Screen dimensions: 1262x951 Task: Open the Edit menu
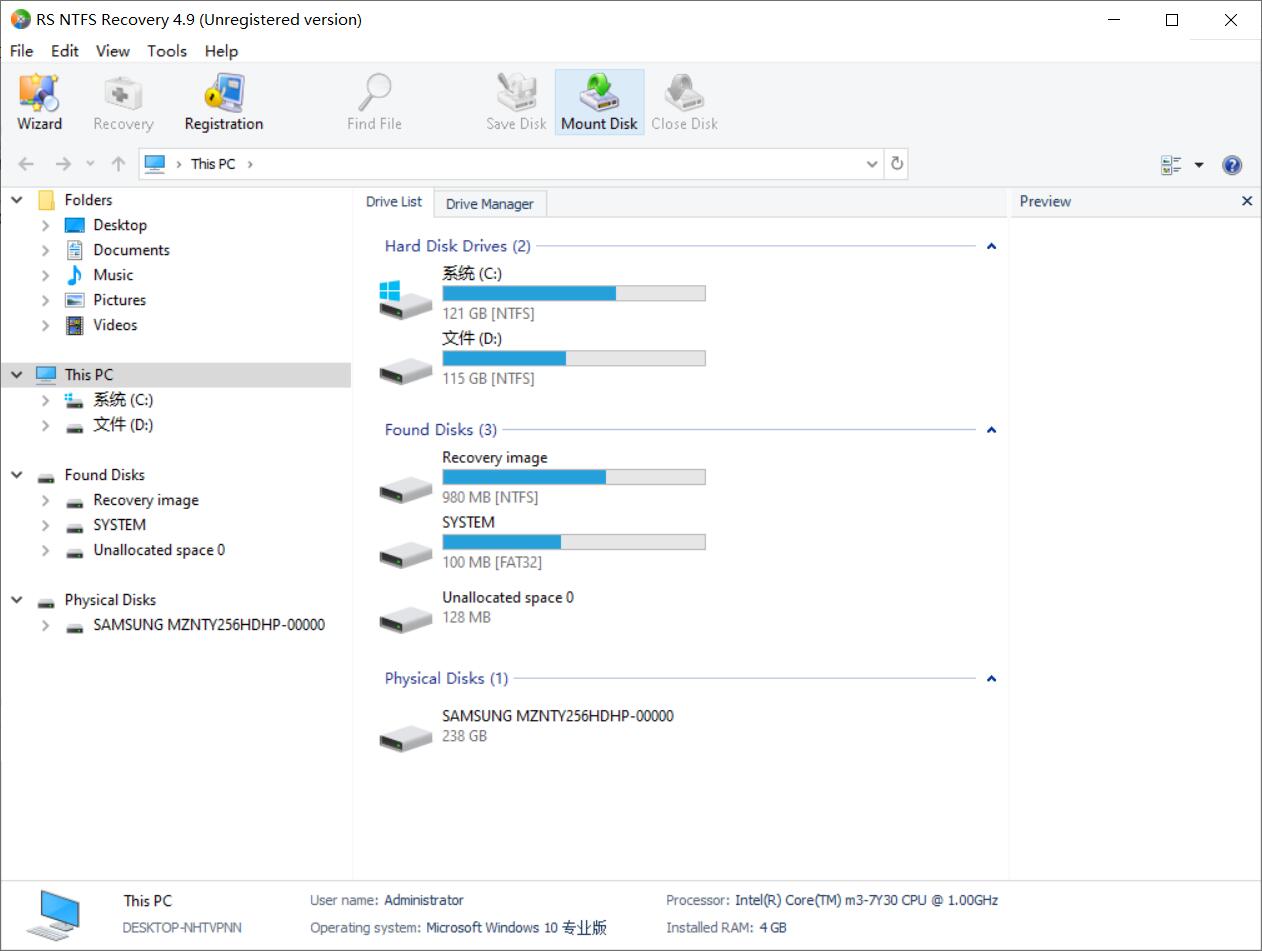(65, 51)
